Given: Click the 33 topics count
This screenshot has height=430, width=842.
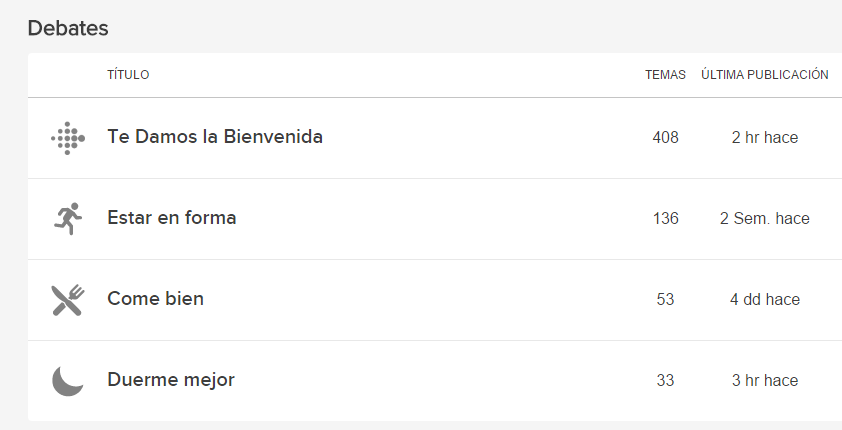Looking at the screenshot, I should (x=665, y=381).
